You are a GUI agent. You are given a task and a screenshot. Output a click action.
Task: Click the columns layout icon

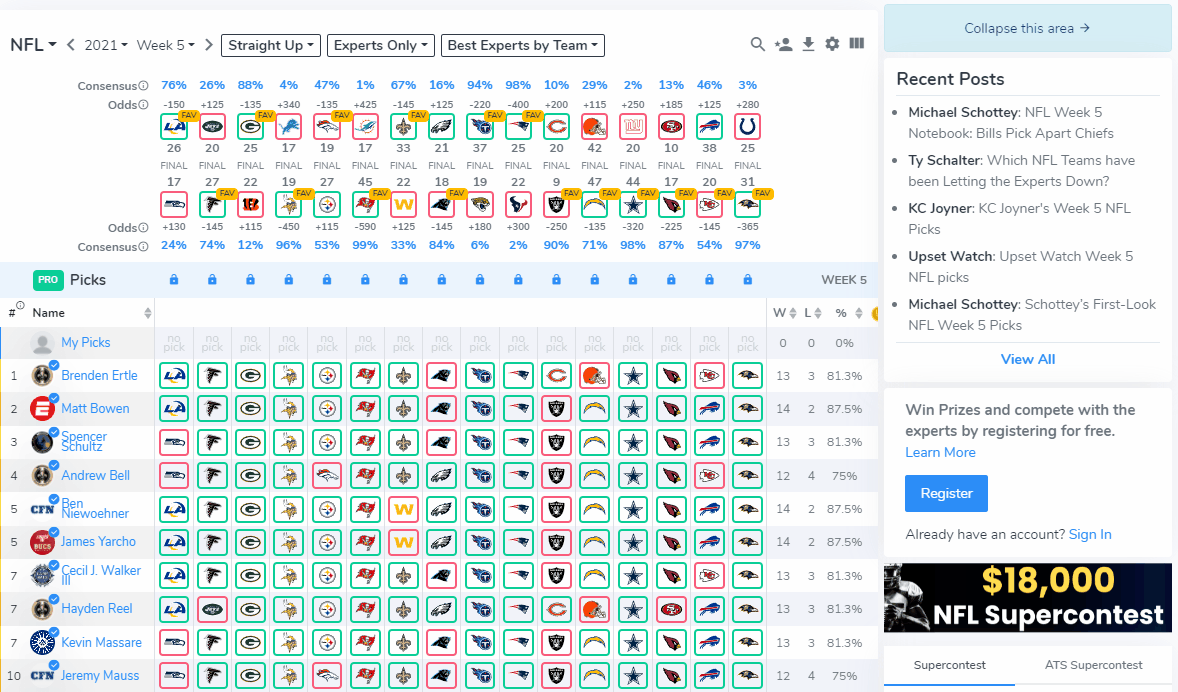coord(856,44)
